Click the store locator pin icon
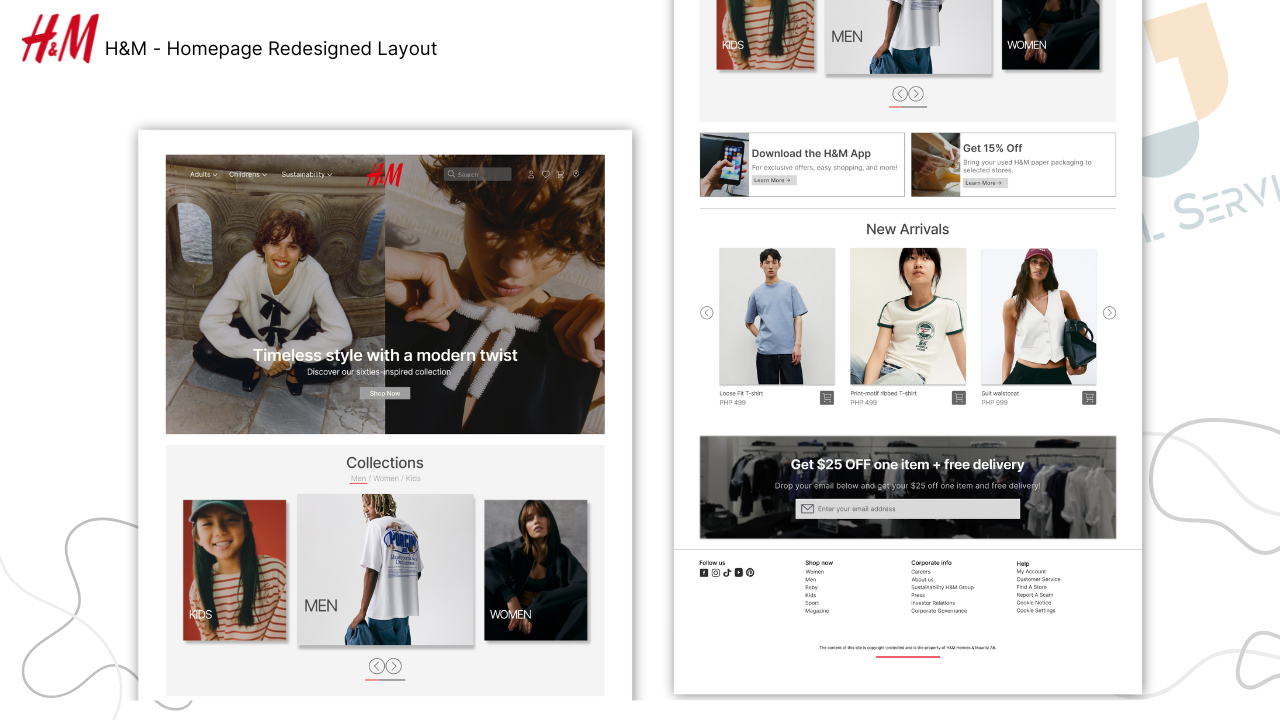Image resolution: width=1280 pixels, height=720 pixels. [x=576, y=174]
